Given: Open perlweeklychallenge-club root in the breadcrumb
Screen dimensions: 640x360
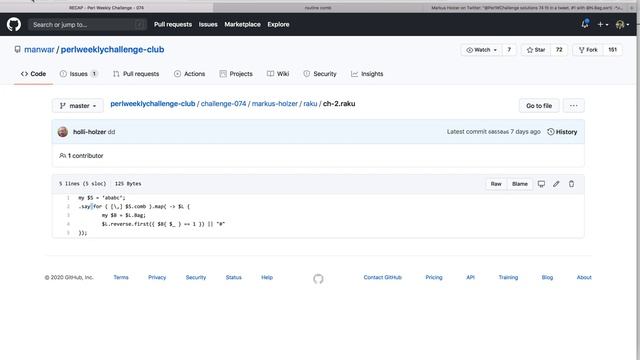Looking at the screenshot, I should click(153, 104).
